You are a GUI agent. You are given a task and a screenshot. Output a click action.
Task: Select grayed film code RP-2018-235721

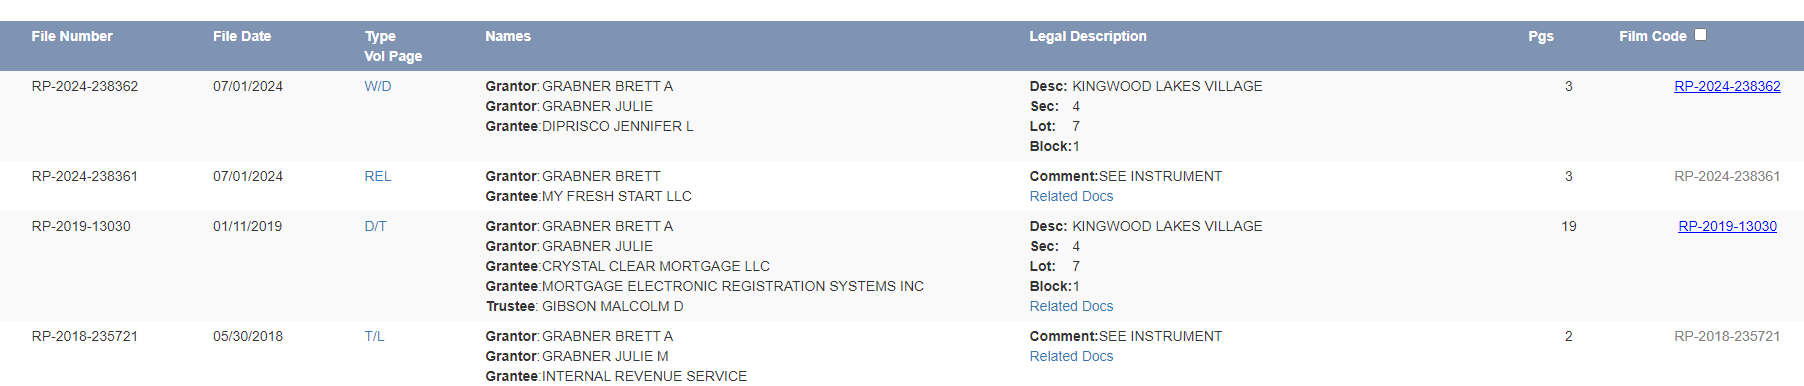(x=1727, y=336)
